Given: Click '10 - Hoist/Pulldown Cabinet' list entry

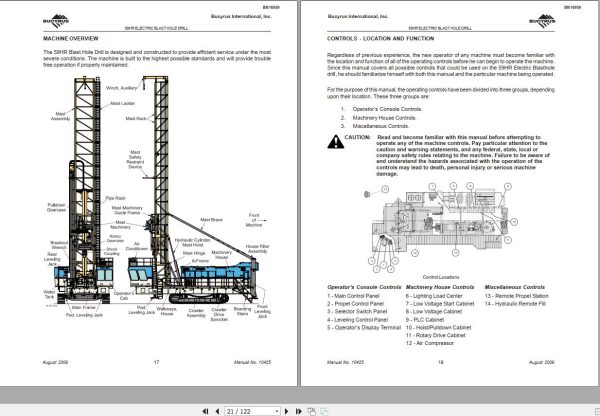Looking at the screenshot, I should (x=439, y=328).
